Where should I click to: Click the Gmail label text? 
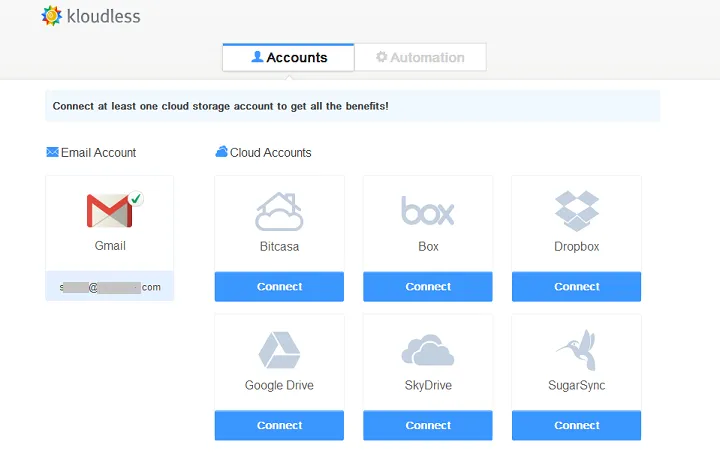tap(110, 246)
